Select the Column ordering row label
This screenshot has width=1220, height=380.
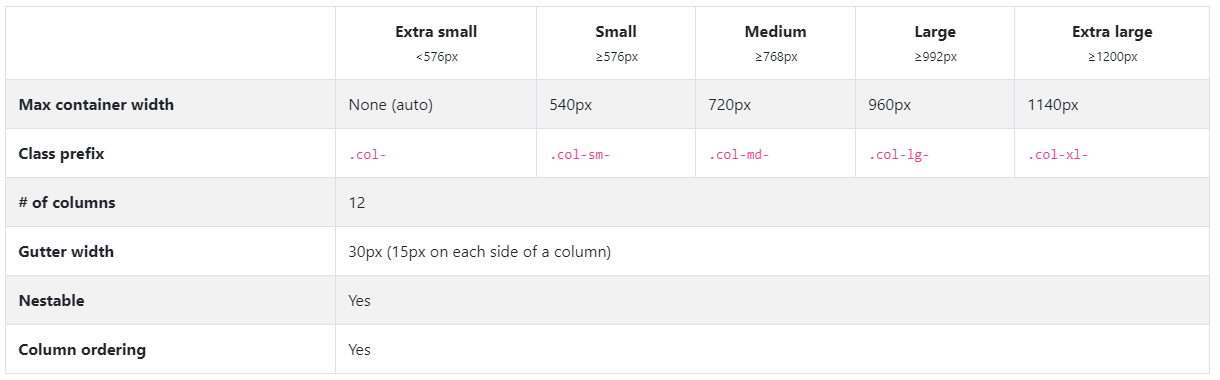(x=82, y=350)
